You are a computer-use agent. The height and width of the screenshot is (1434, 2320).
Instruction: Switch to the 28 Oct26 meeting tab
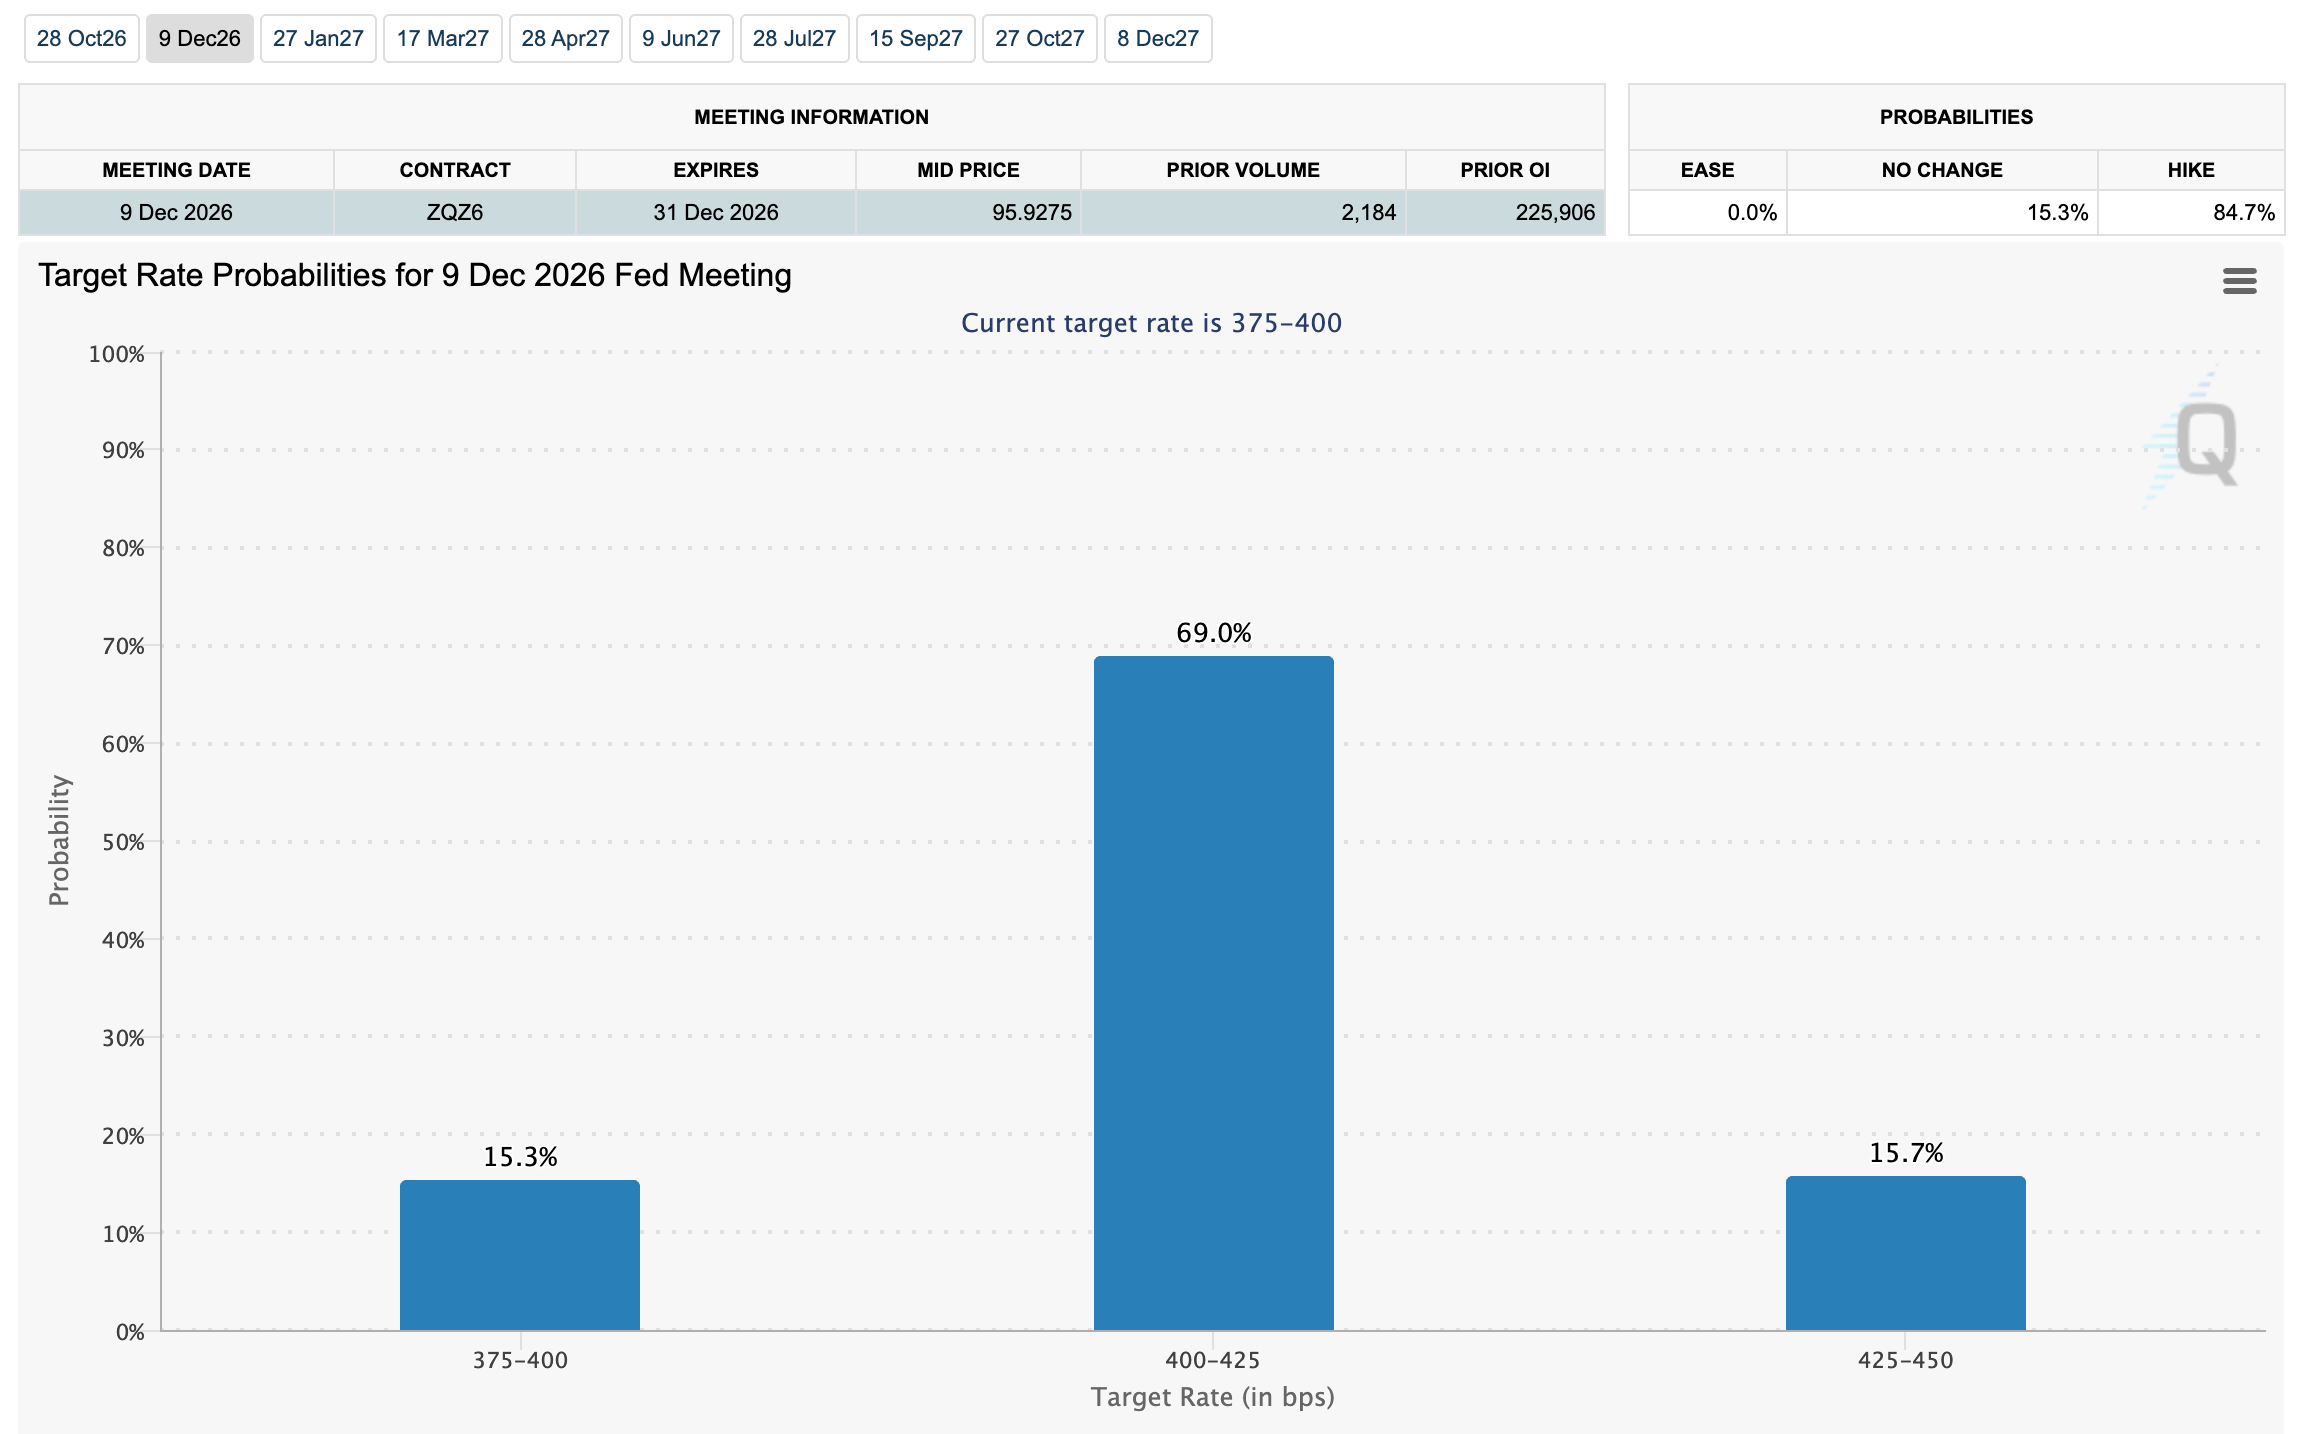click(82, 39)
